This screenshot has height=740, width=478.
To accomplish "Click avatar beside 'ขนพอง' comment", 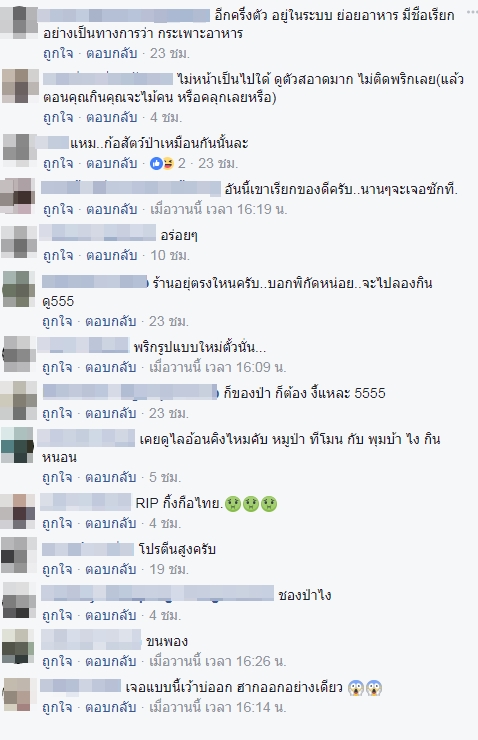I will [18, 648].
